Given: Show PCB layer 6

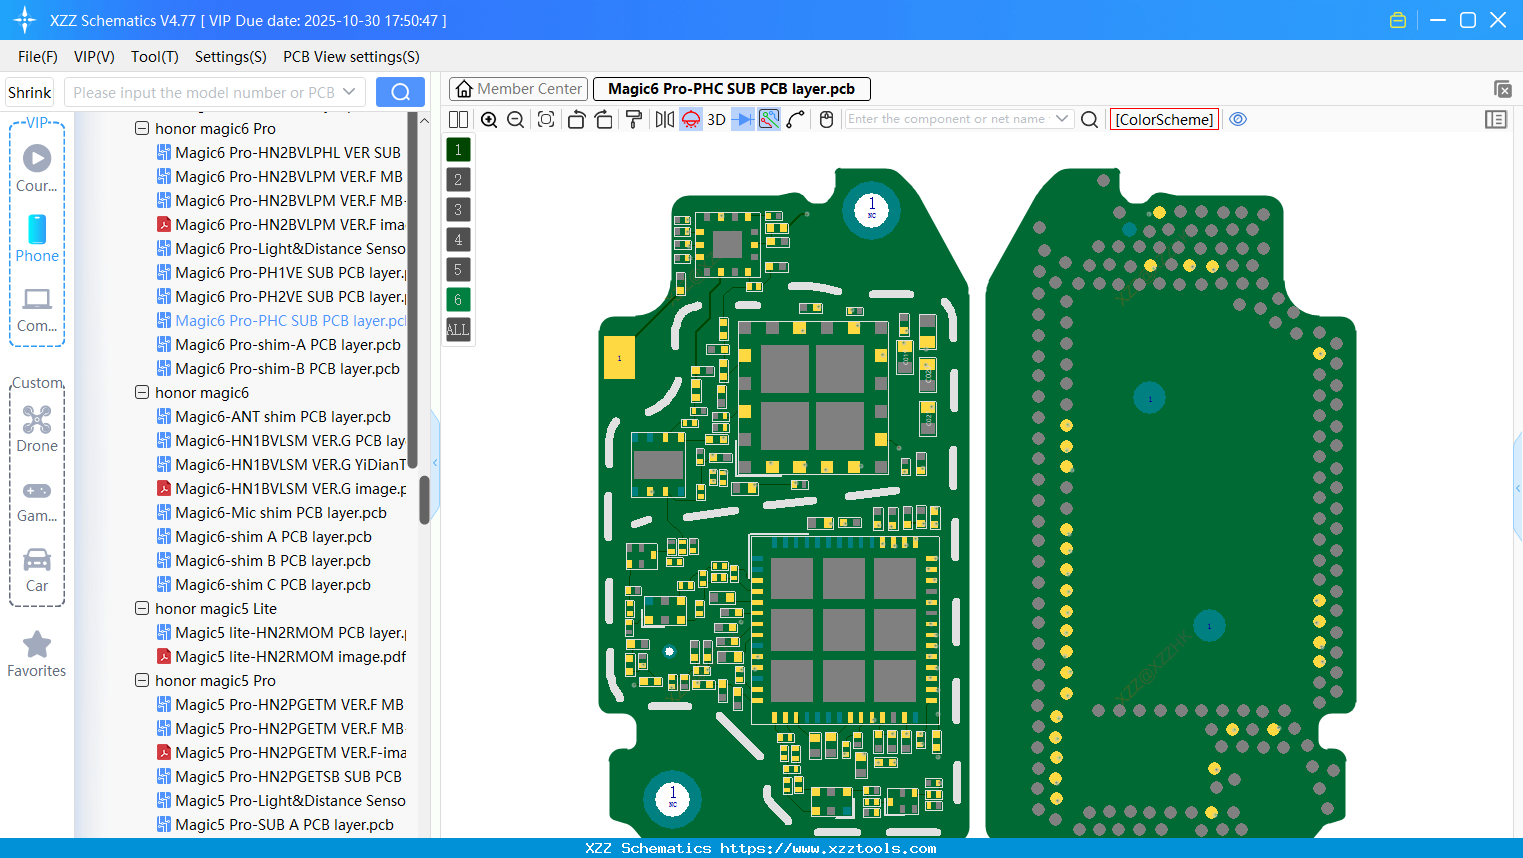Looking at the screenshot, I should click(458, 300).
